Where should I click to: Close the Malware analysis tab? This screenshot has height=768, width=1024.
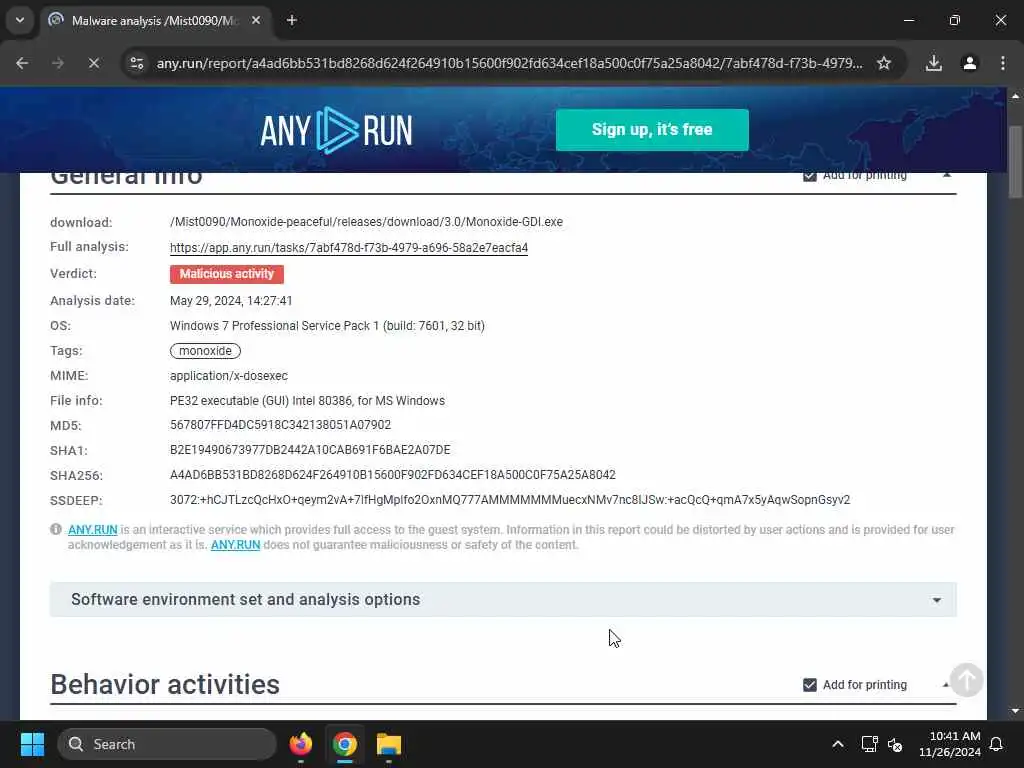click(256, 20)
